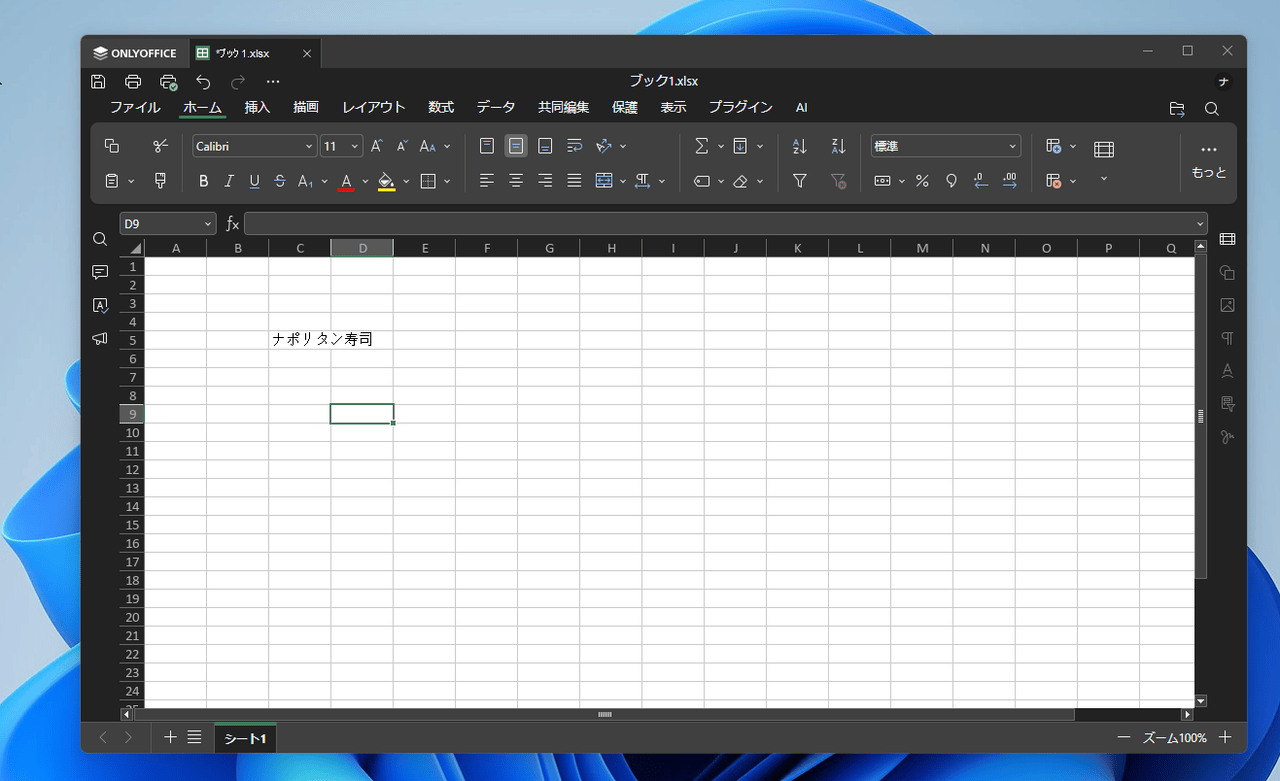Open the font size 11 dropdown
Screen dimensions: 1280x781
tap(356, 147)
